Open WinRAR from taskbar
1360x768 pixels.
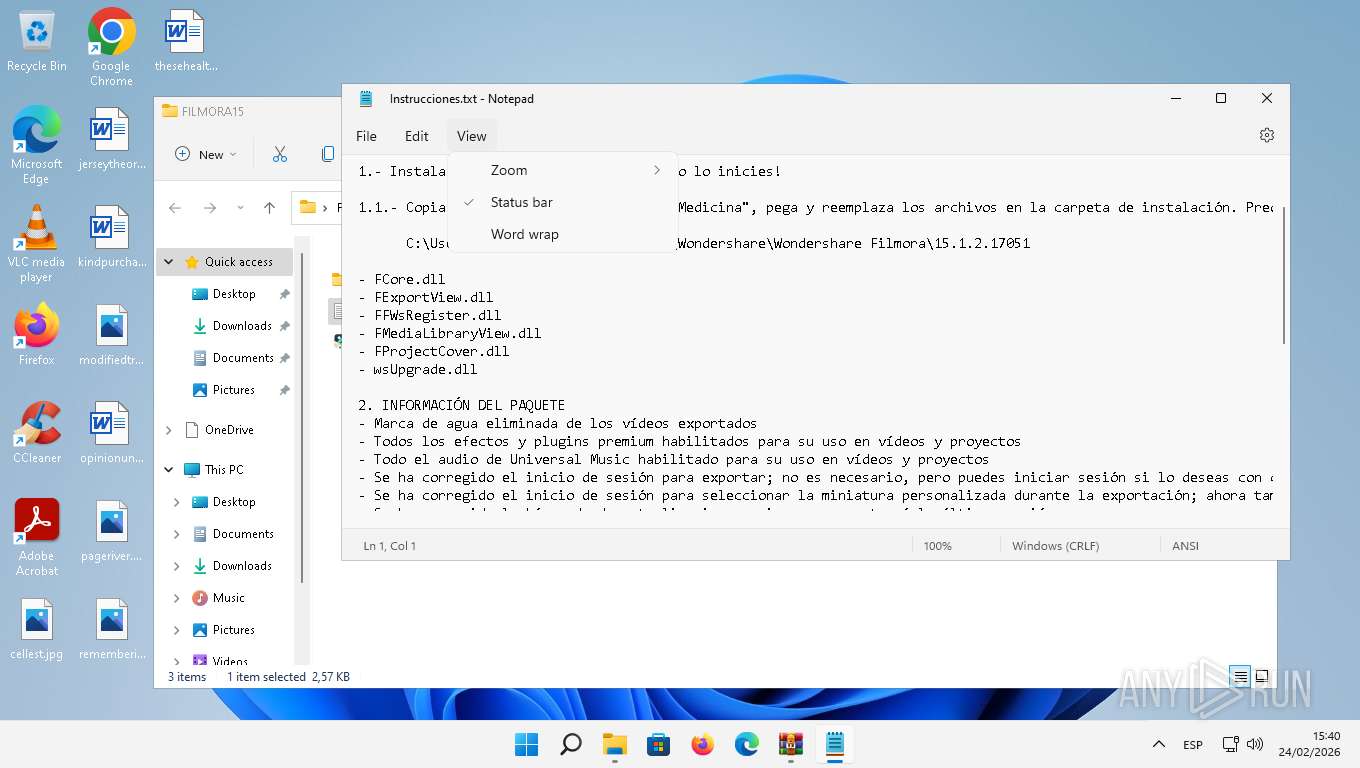pos(791,744)
